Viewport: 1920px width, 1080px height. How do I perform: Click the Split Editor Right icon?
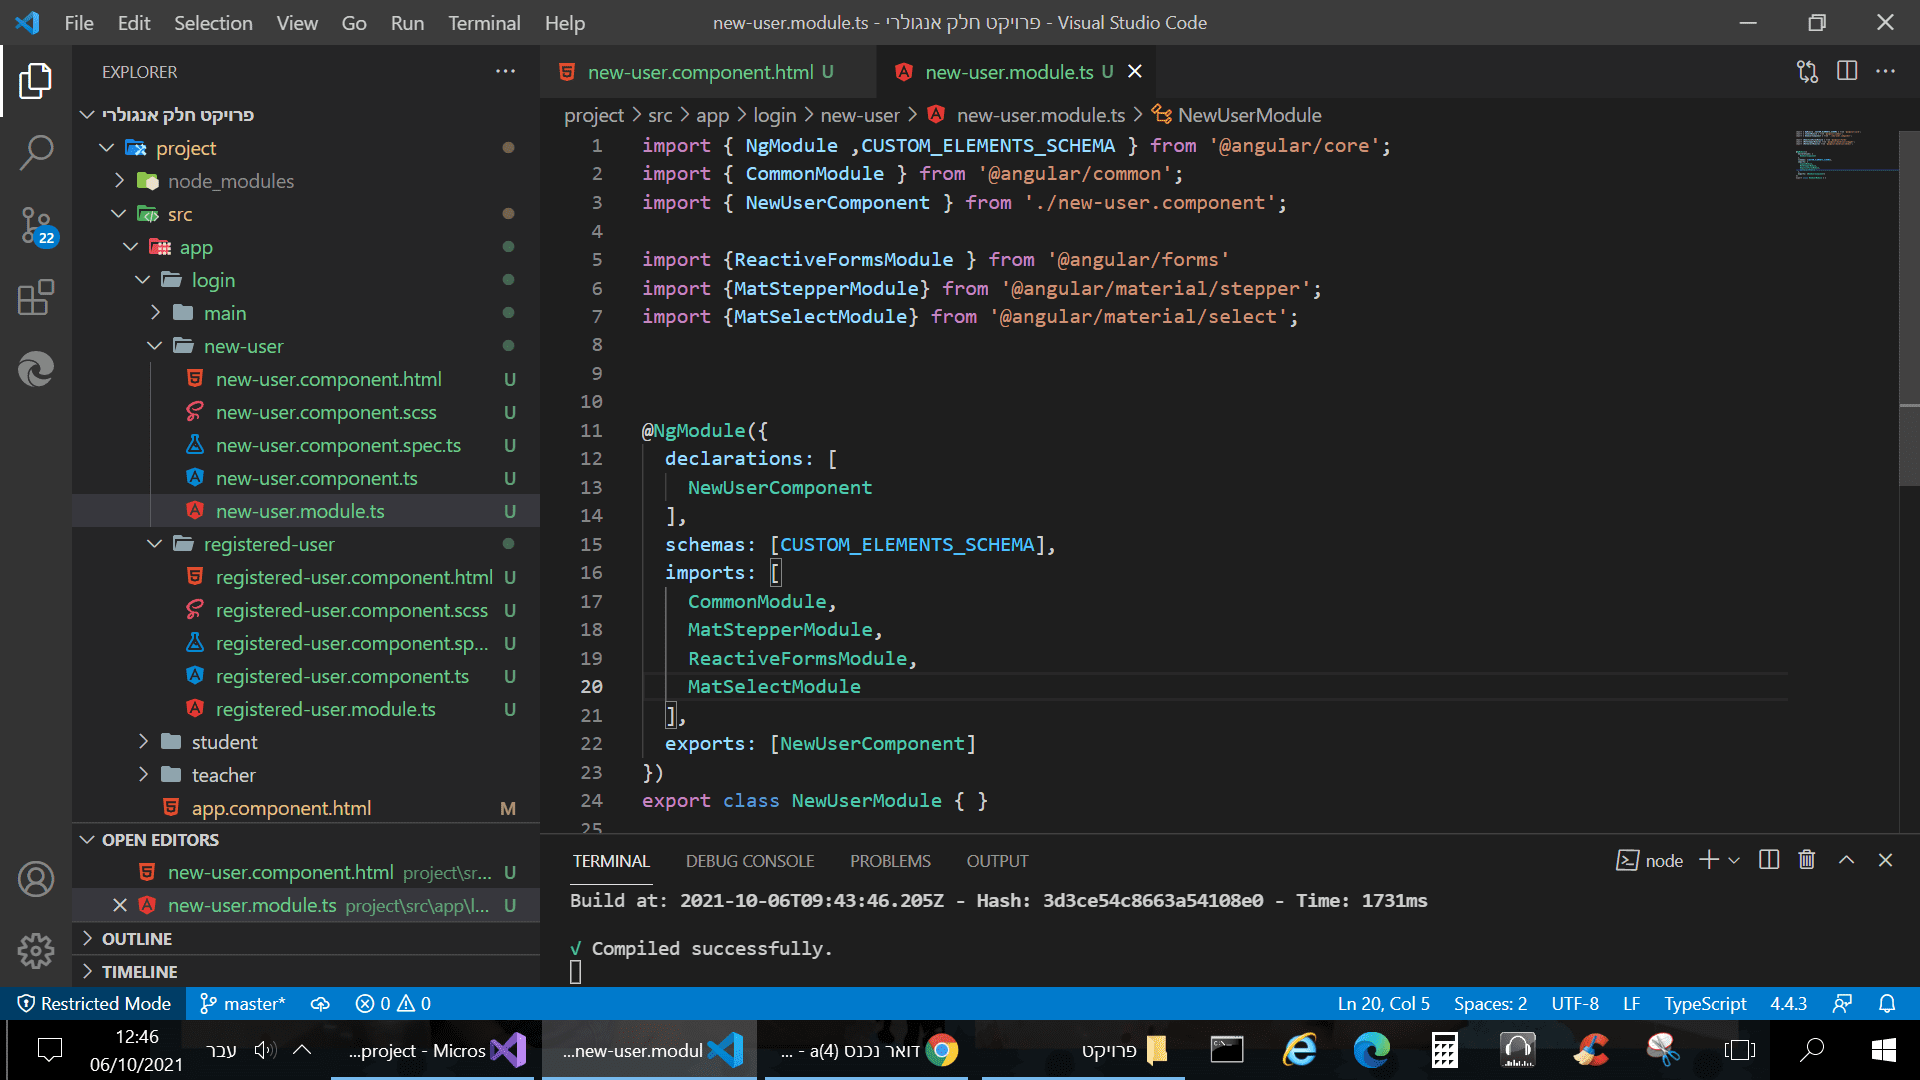(x=1846, y=72)
